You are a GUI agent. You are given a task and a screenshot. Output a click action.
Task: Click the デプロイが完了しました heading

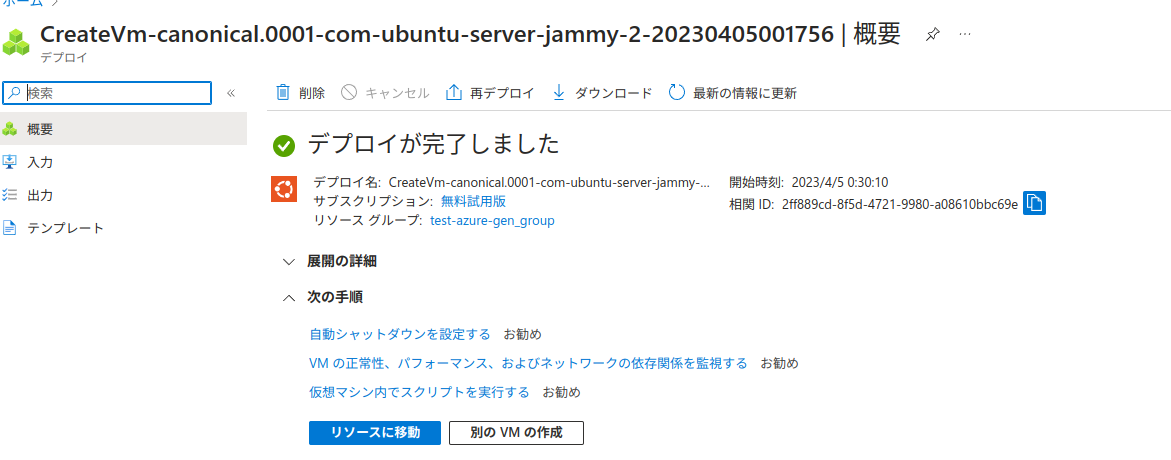(433, 144)
